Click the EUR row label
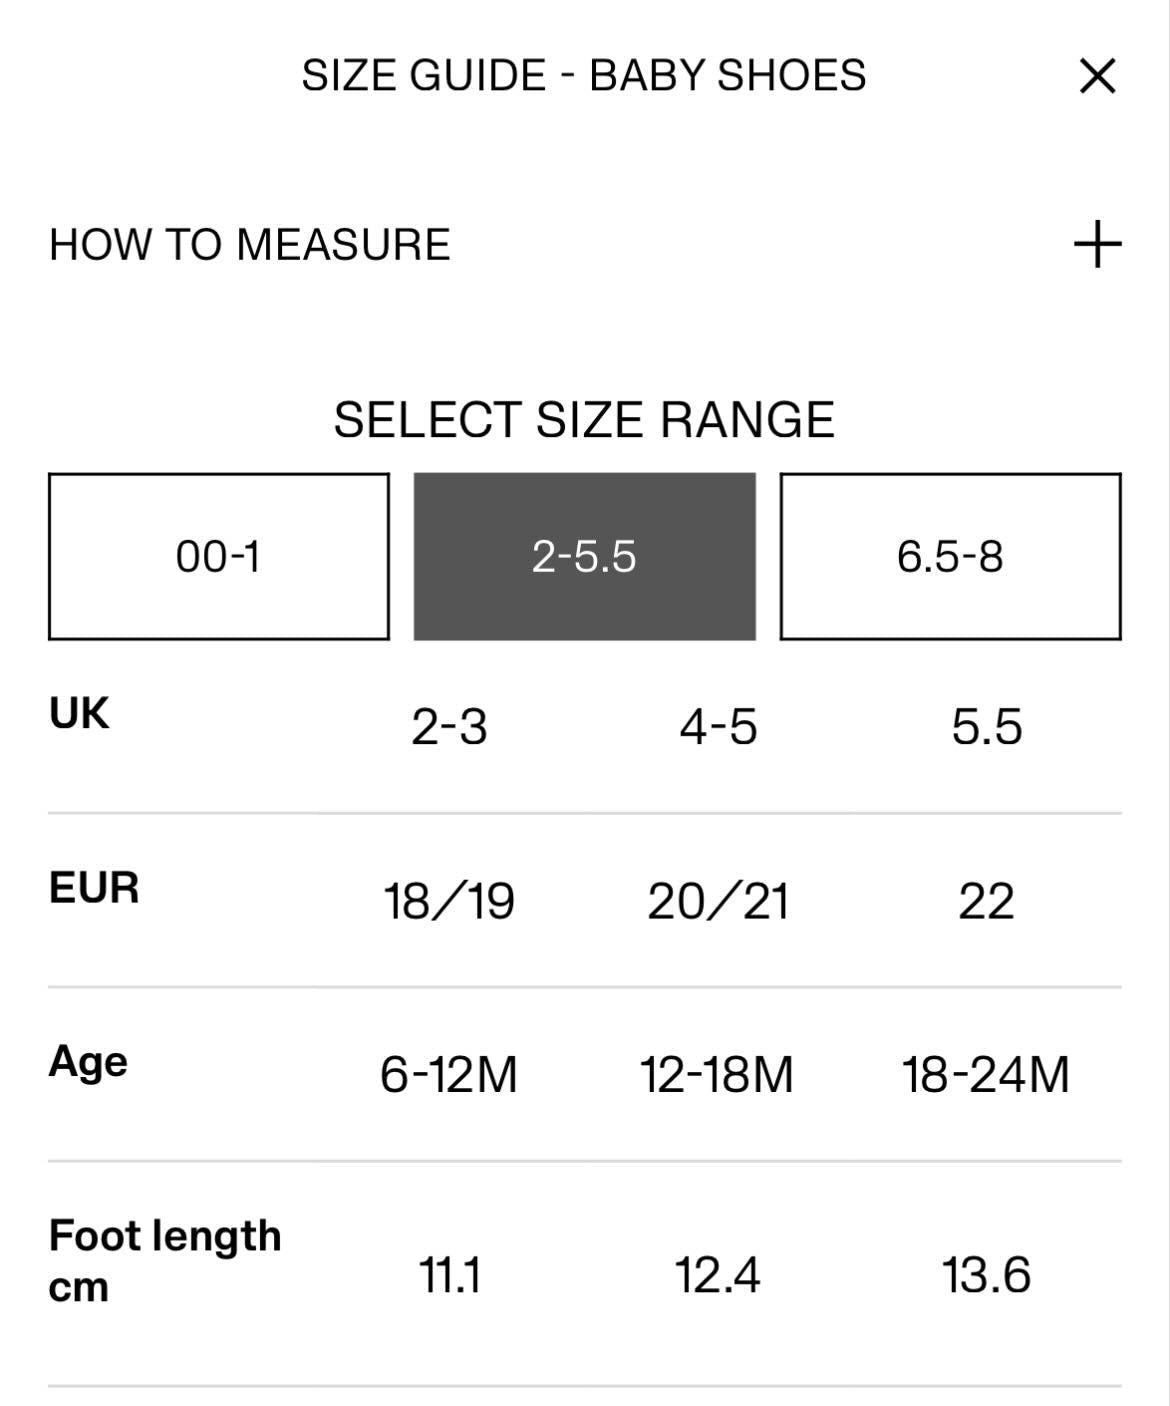The width and height of the screenshot is (1170, 1406). pyautogui.click(x=94, y=888)
